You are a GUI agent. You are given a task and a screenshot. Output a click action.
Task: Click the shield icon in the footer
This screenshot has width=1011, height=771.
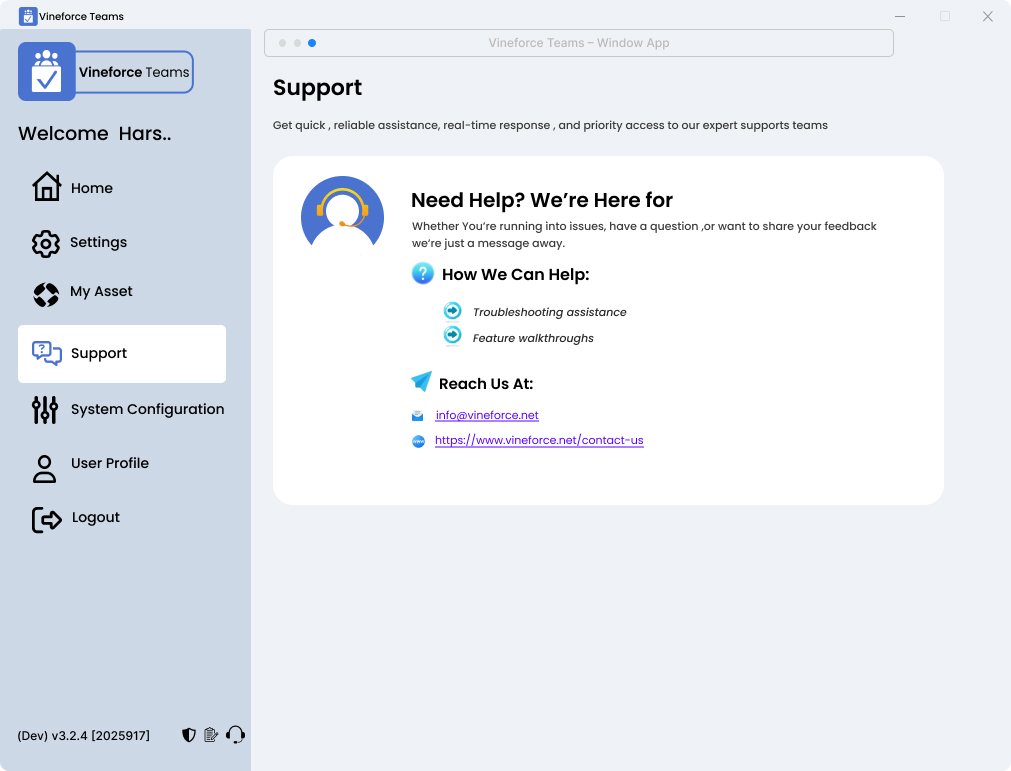(x=188, y=735)
